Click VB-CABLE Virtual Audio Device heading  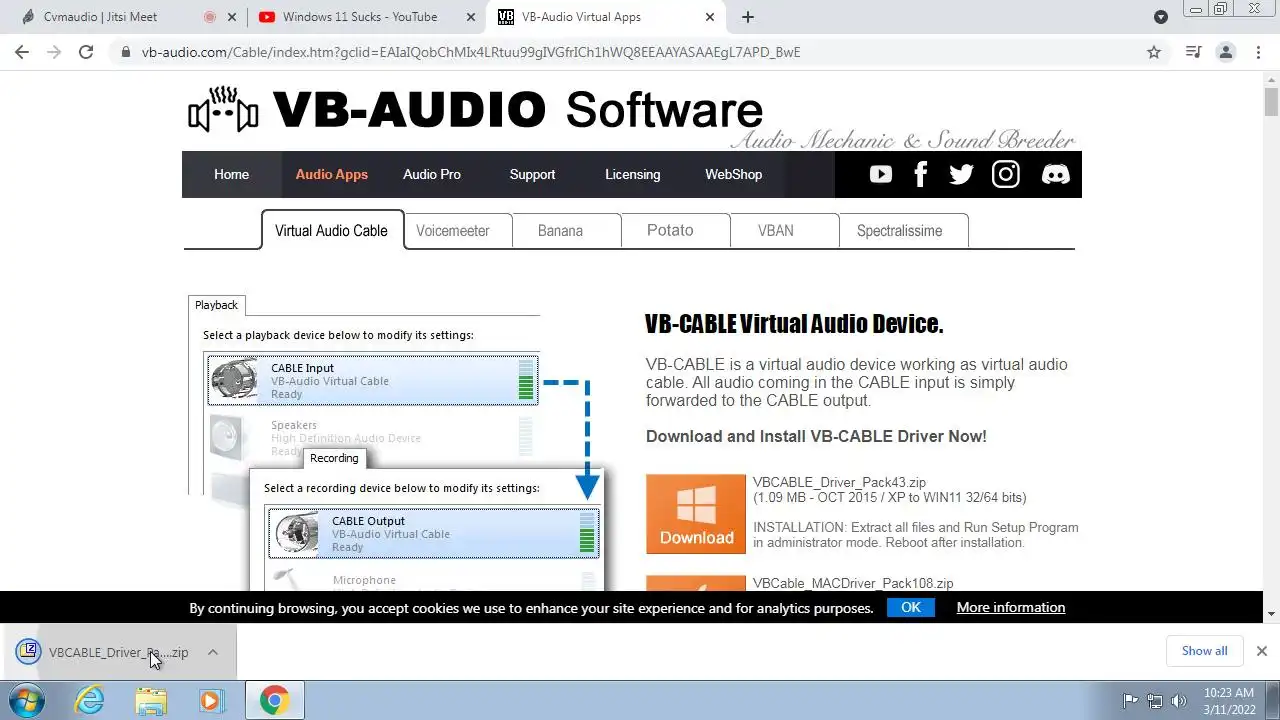(x=794, y=324)
